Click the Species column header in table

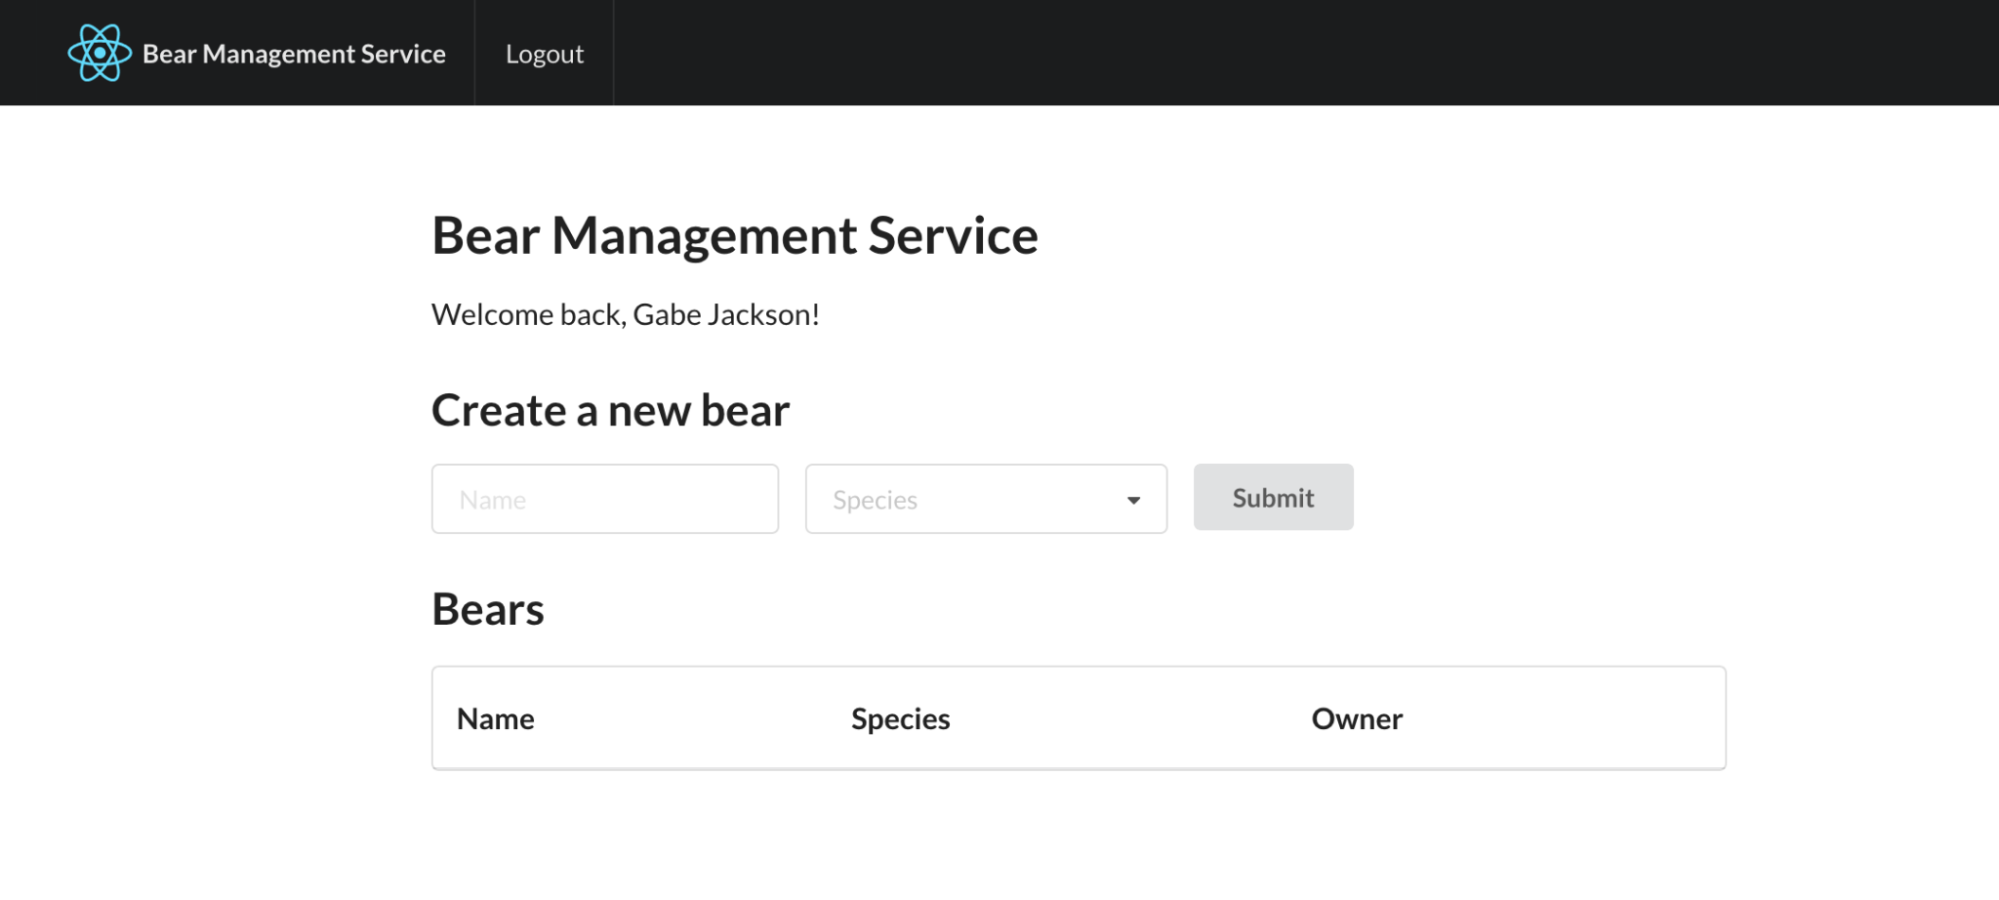coord(900,719)
